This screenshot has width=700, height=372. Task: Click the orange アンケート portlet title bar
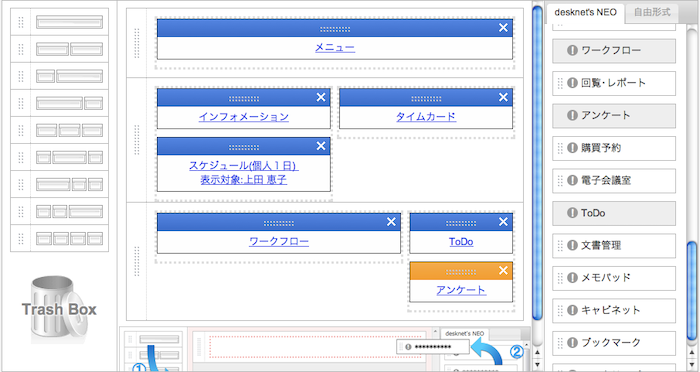click(461, 271)
